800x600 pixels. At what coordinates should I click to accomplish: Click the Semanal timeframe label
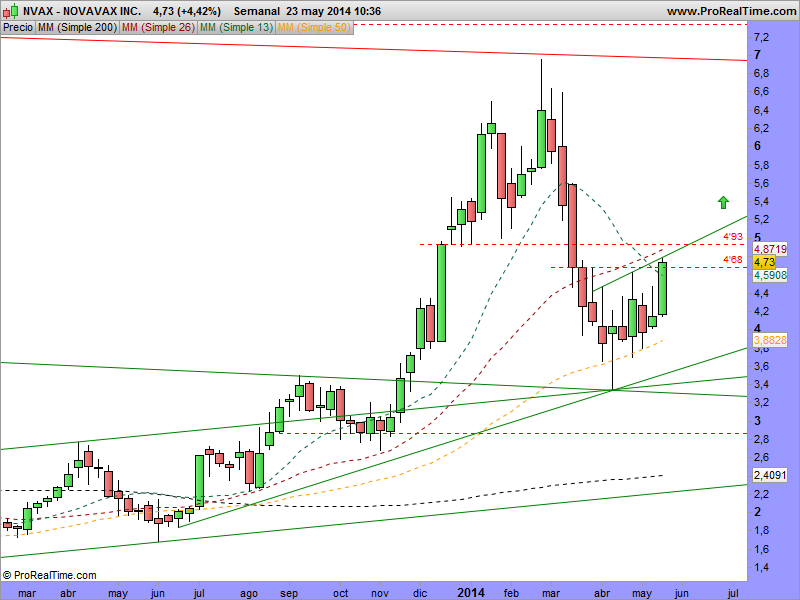[x=257, y=11]
